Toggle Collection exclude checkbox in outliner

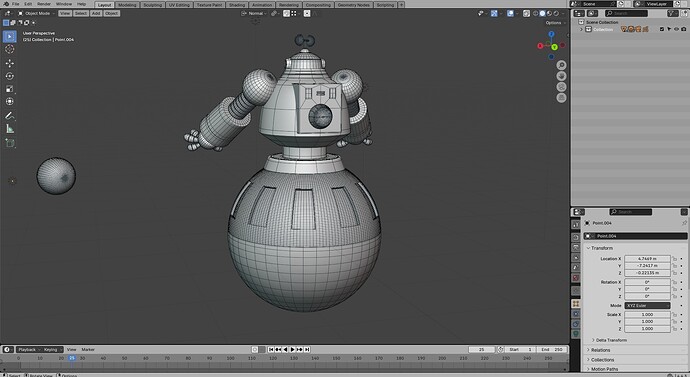[x=661, y=29]
